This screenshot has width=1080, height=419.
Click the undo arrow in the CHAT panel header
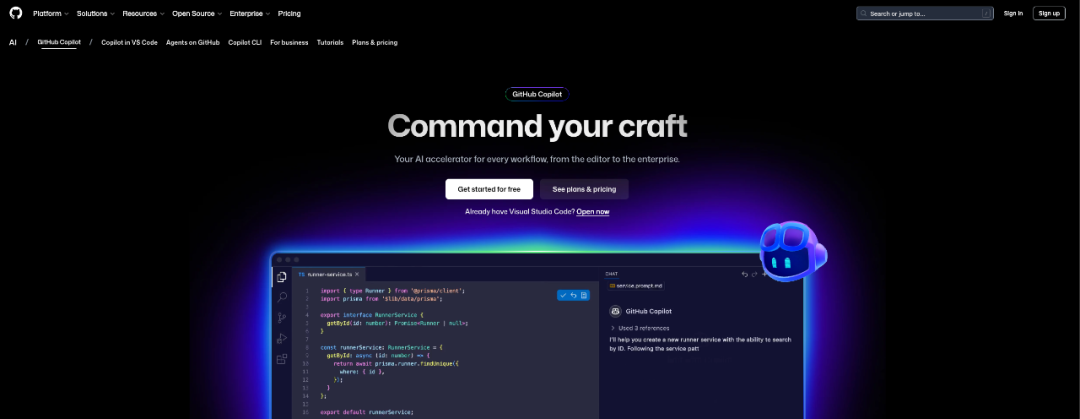pyautogui.click(x=745, y=274)
